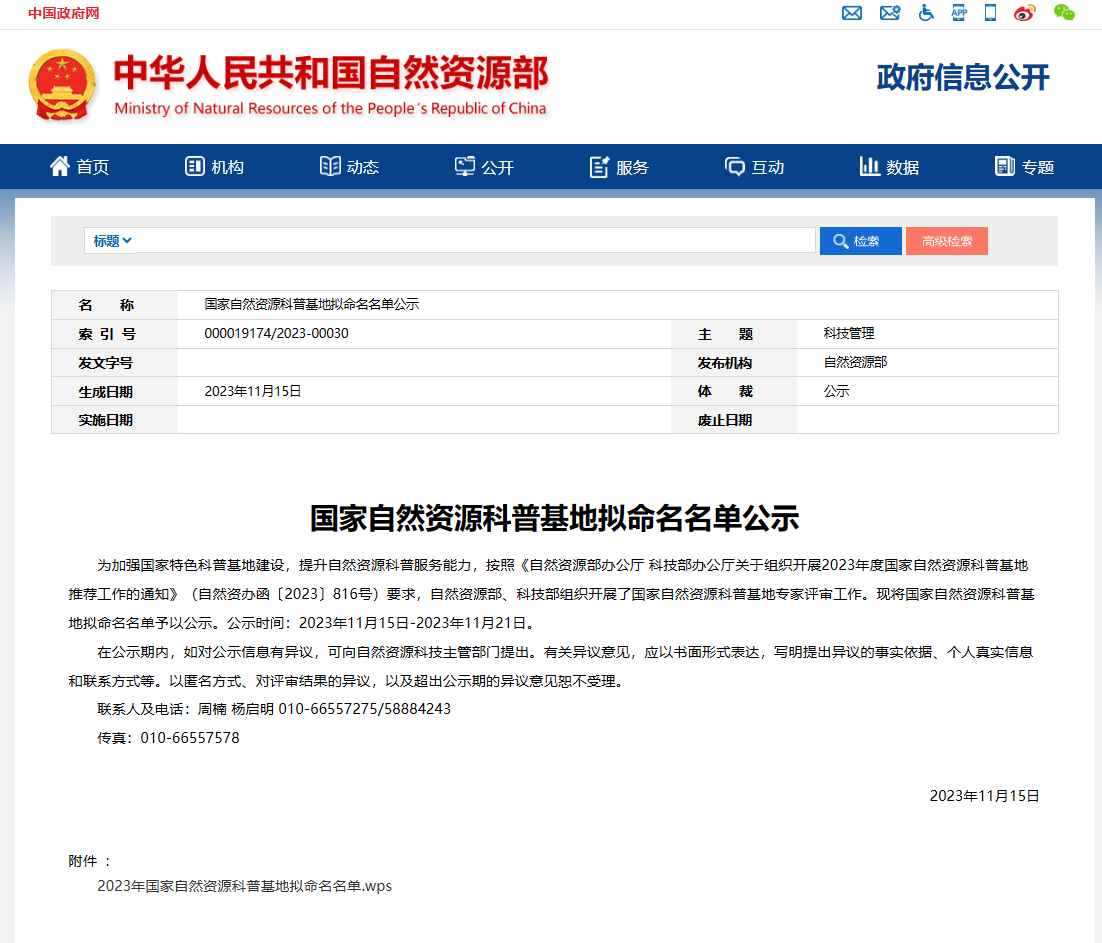1102x943 pixels.
Task: Click the blue 检索 search button
Action: pyautogui.click(x=860, y=241)
